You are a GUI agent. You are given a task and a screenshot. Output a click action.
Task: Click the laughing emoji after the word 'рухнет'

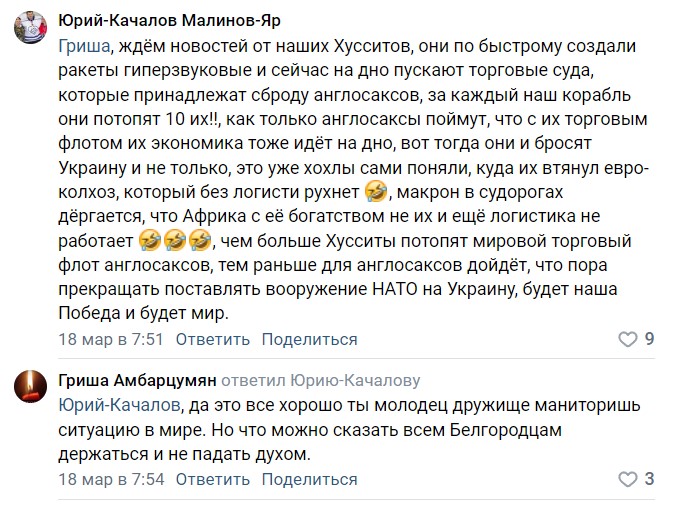click(x=347, y=190)
